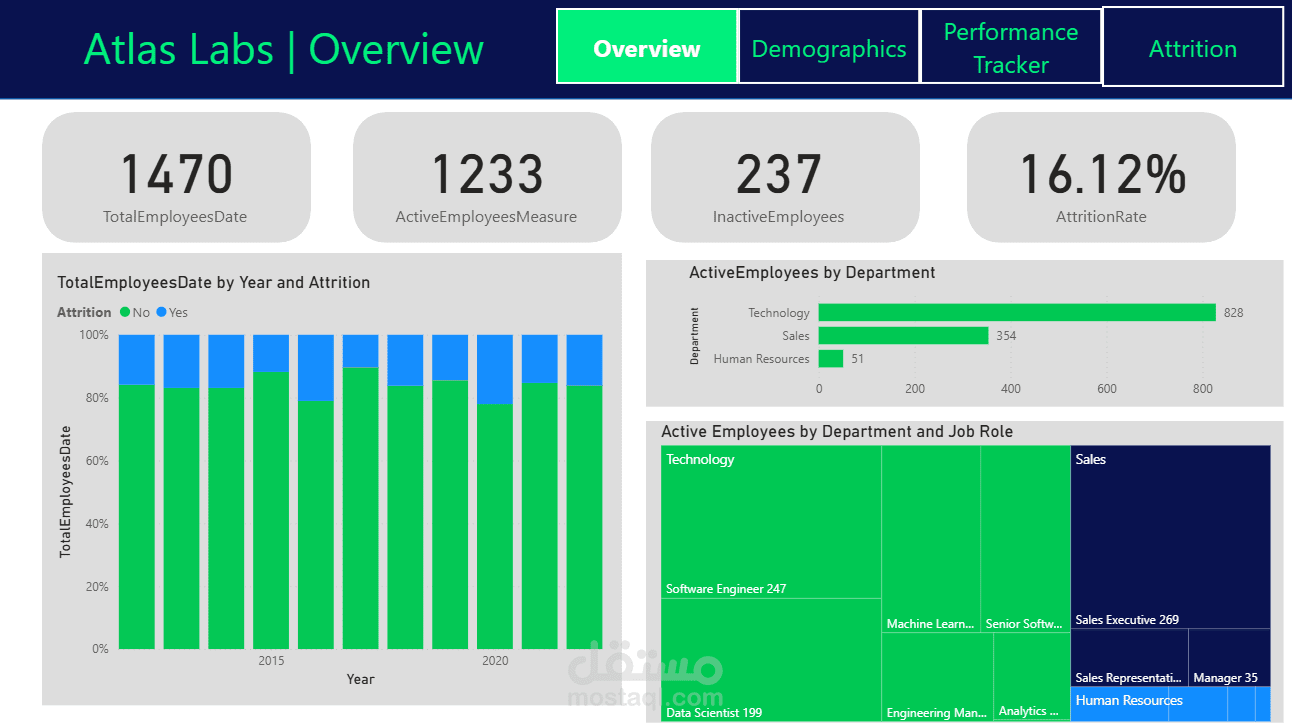
Task: Click the green segment of the last year column
Action: (584, 517)
